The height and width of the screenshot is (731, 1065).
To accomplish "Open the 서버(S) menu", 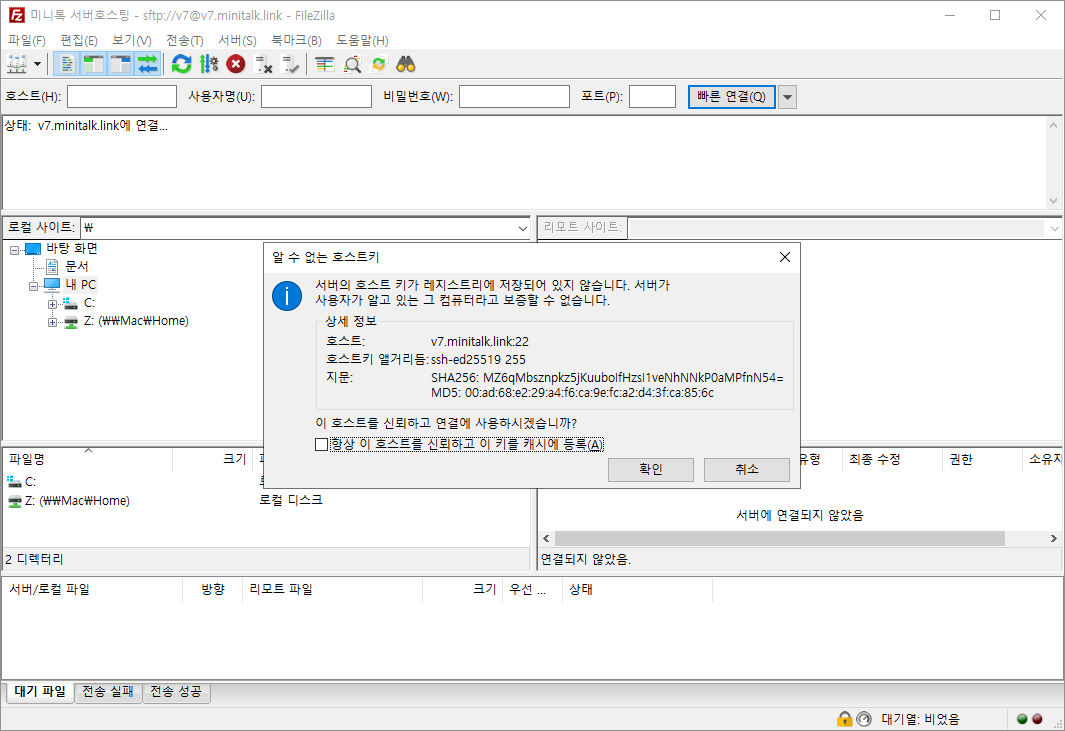I will pyautogui.click(x=237, y=40).
